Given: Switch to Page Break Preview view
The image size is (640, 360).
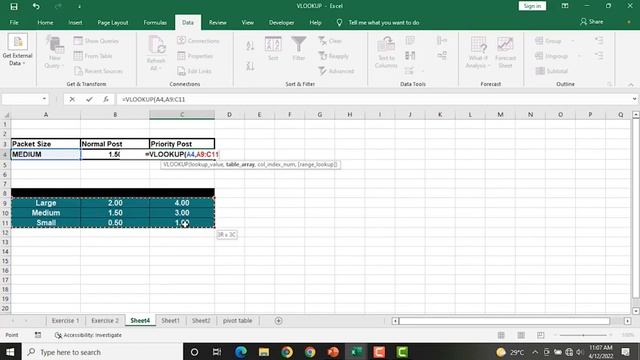Looking at the screenshot, I should [540, 335].
